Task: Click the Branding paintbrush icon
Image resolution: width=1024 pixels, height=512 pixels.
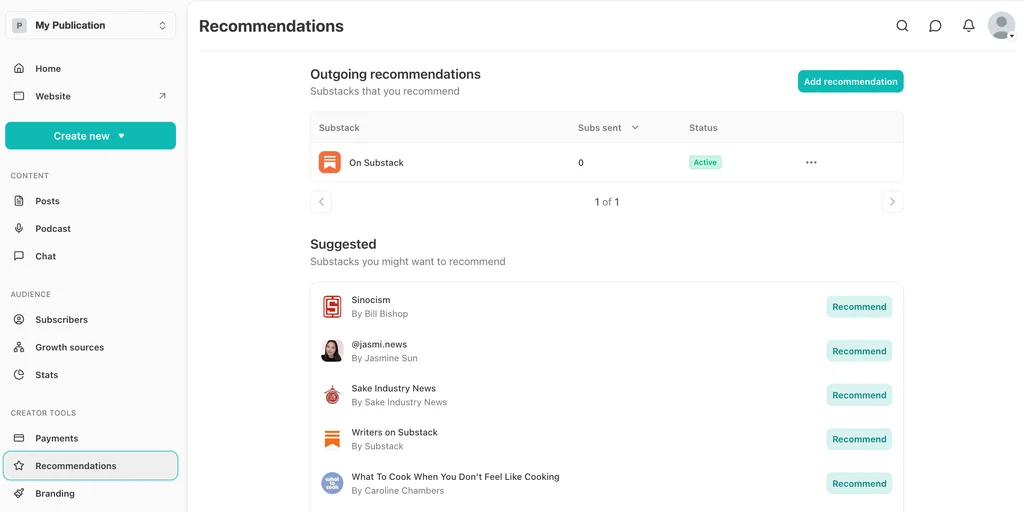Action: (x=19, y=494)
